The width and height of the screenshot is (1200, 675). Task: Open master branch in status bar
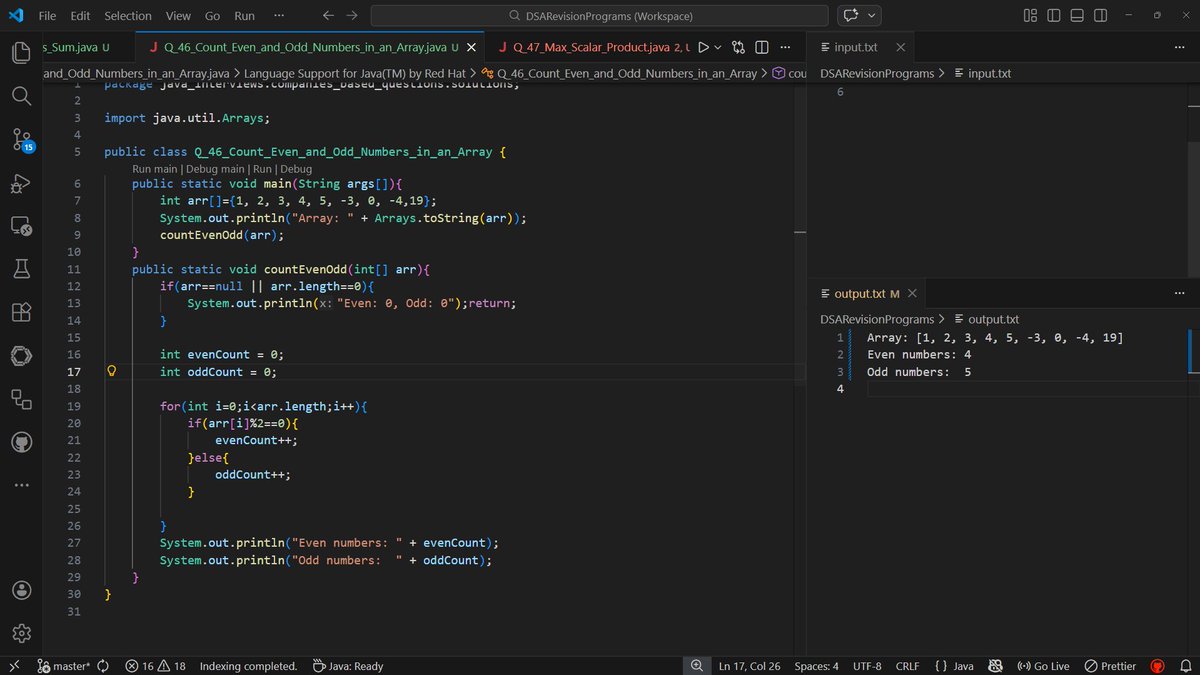click(x=62, y=666)
